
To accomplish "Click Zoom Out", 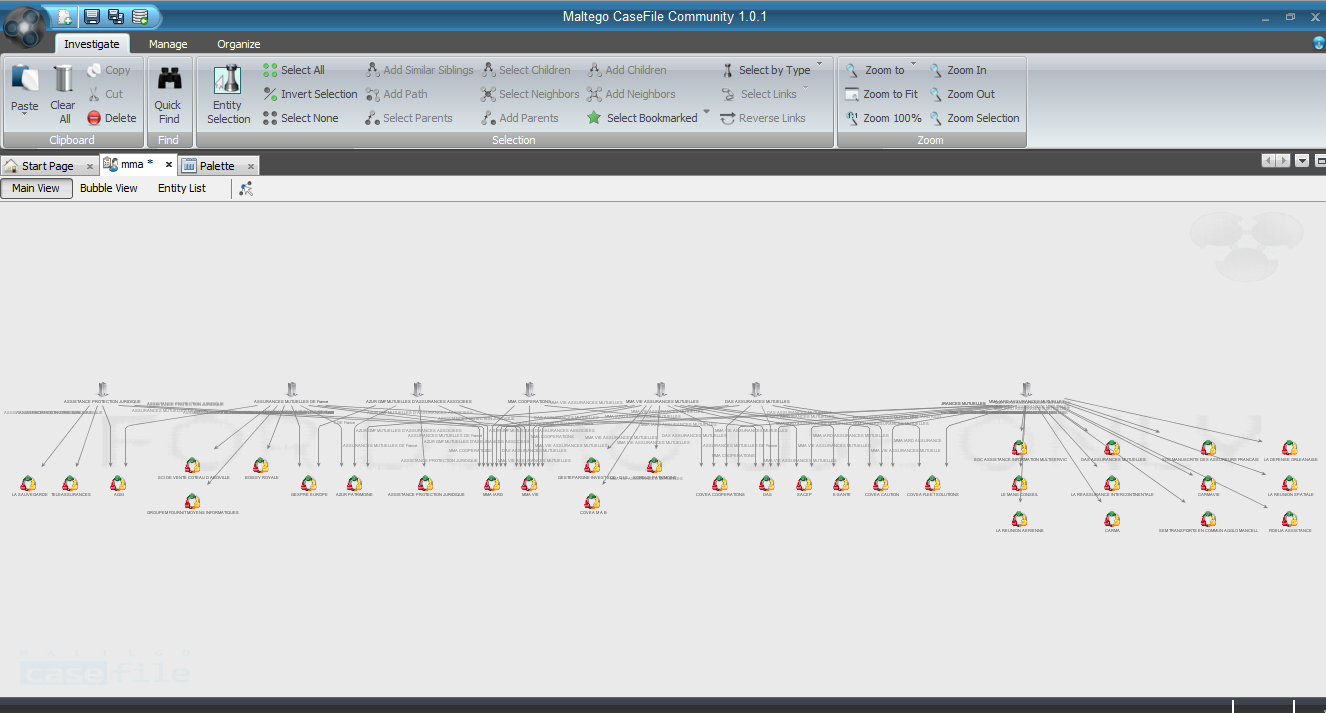I will (x=961, y=94).
